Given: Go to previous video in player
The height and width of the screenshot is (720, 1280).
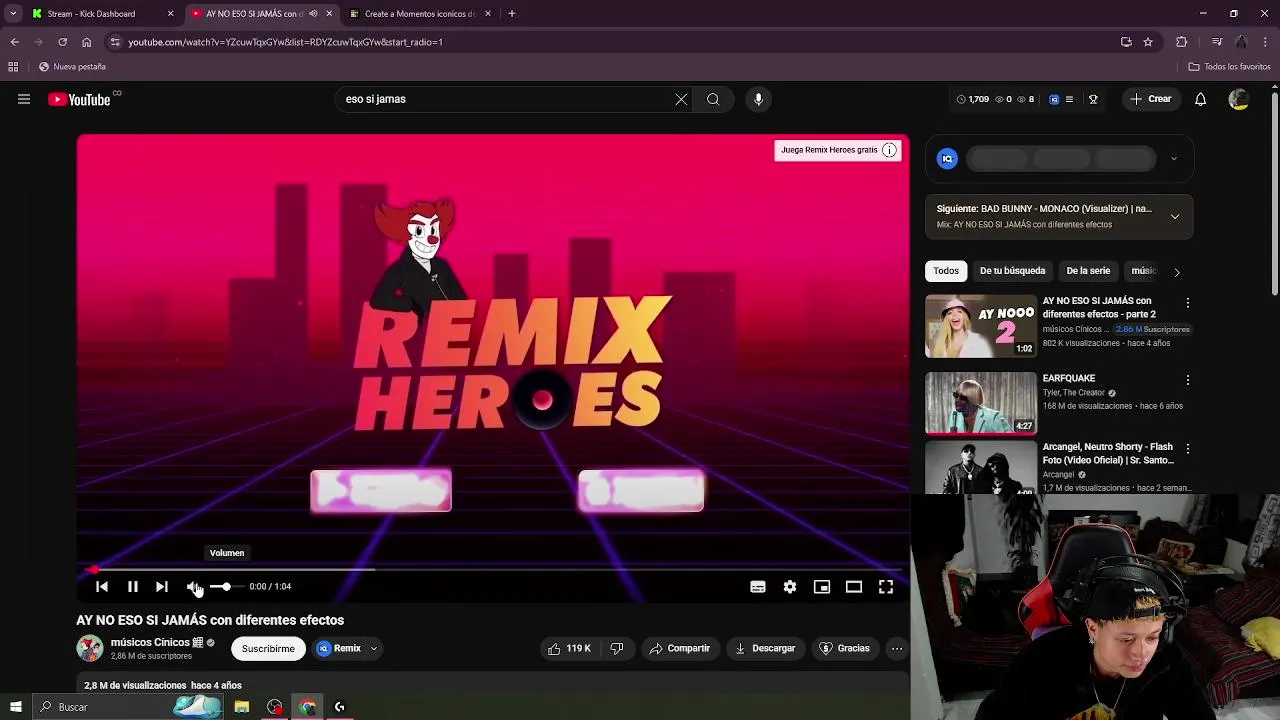Looking at the screenshot, I should click(x=102, y=587).
